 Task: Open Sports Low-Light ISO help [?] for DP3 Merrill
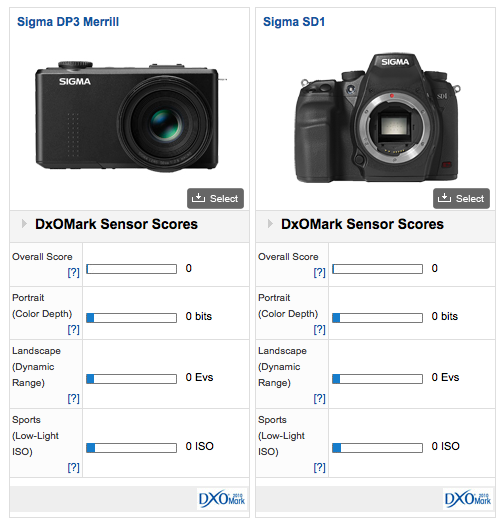[74, 467]
